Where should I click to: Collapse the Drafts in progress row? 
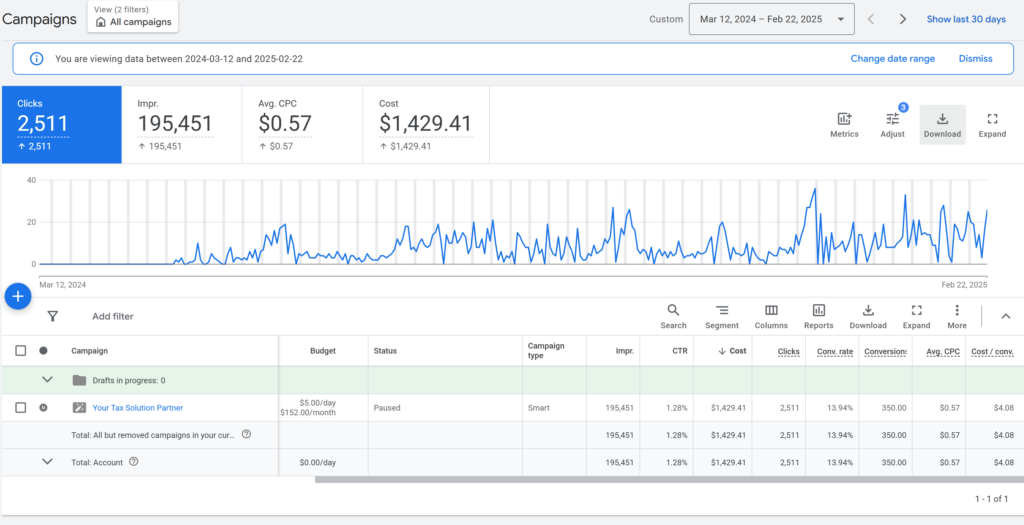pos(46,380)
